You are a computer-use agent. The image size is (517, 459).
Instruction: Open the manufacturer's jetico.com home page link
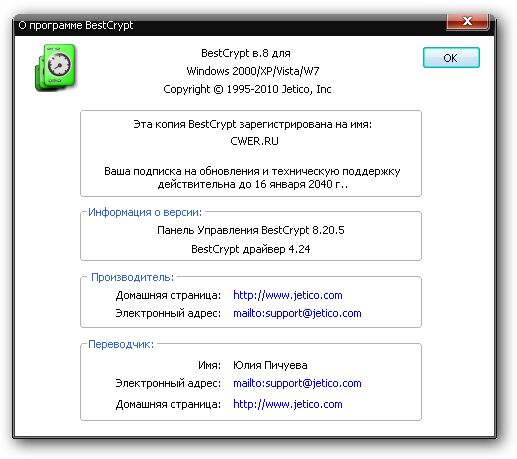(288, 295)
